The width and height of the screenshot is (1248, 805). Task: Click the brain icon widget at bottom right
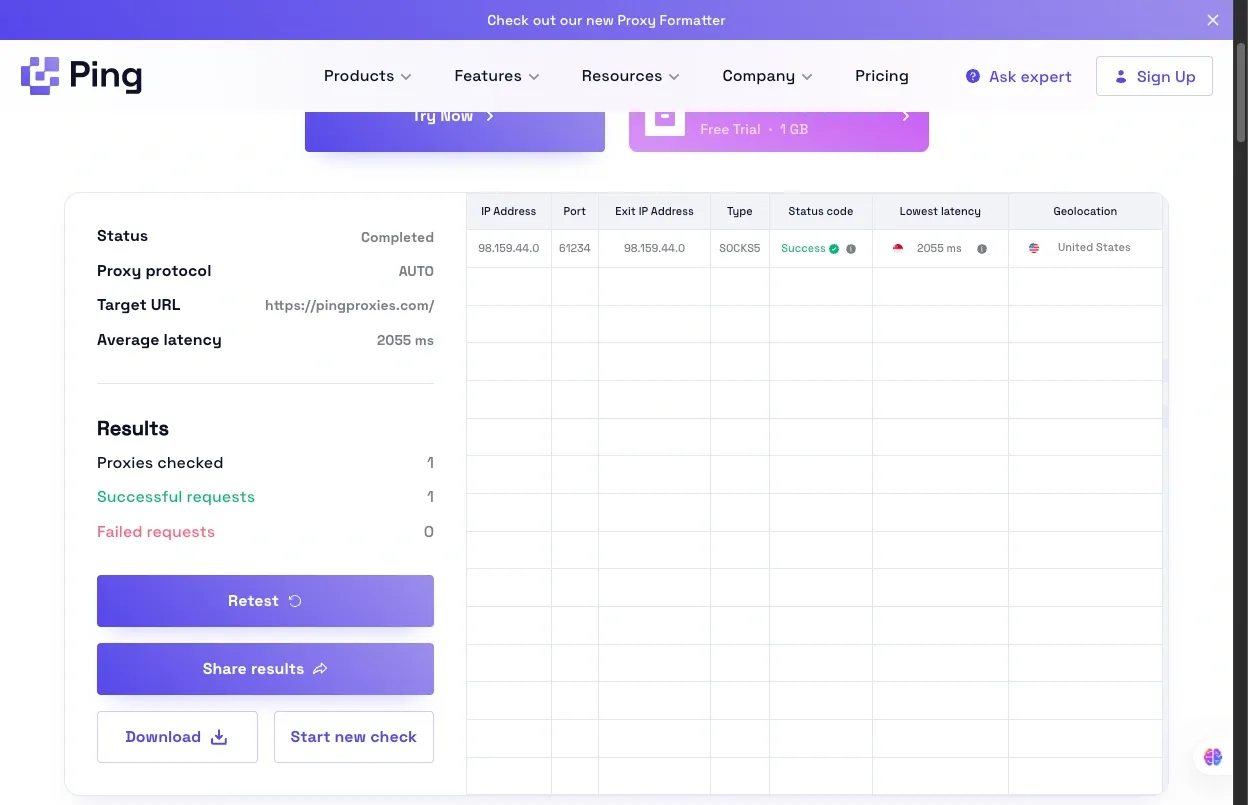(x=1213, y=757)
